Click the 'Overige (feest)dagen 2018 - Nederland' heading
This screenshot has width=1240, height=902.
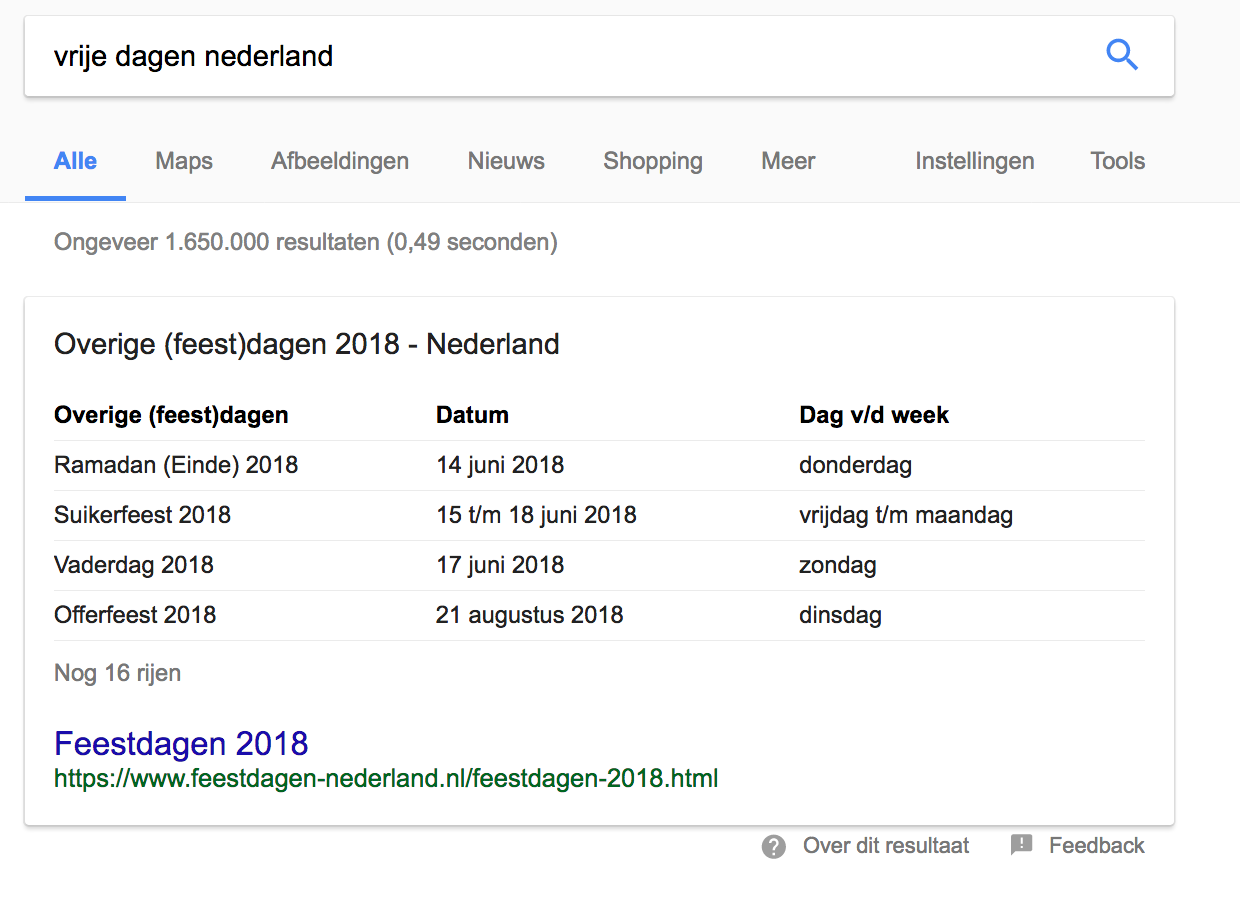(x=306, y=345)
